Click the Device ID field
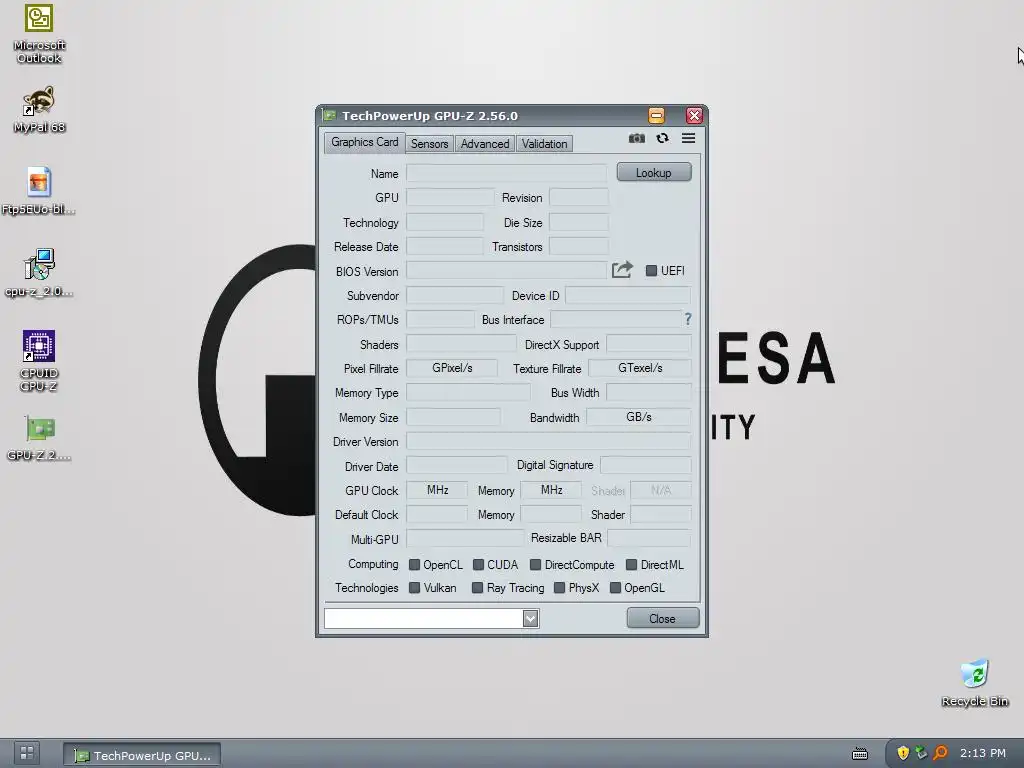 coord(628,295)
